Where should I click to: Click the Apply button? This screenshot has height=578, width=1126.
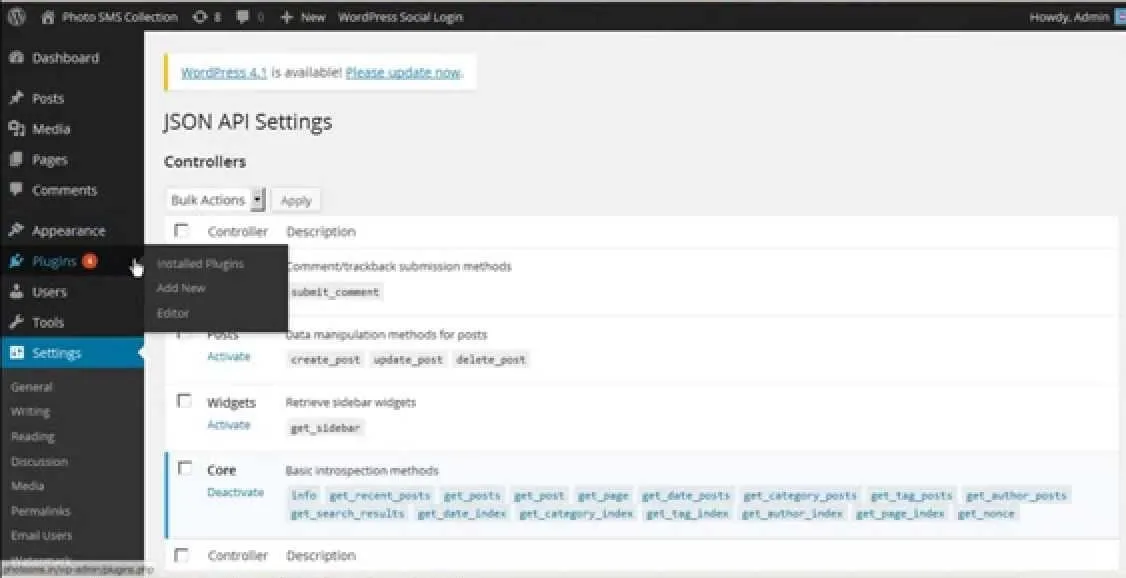[296, 201]
